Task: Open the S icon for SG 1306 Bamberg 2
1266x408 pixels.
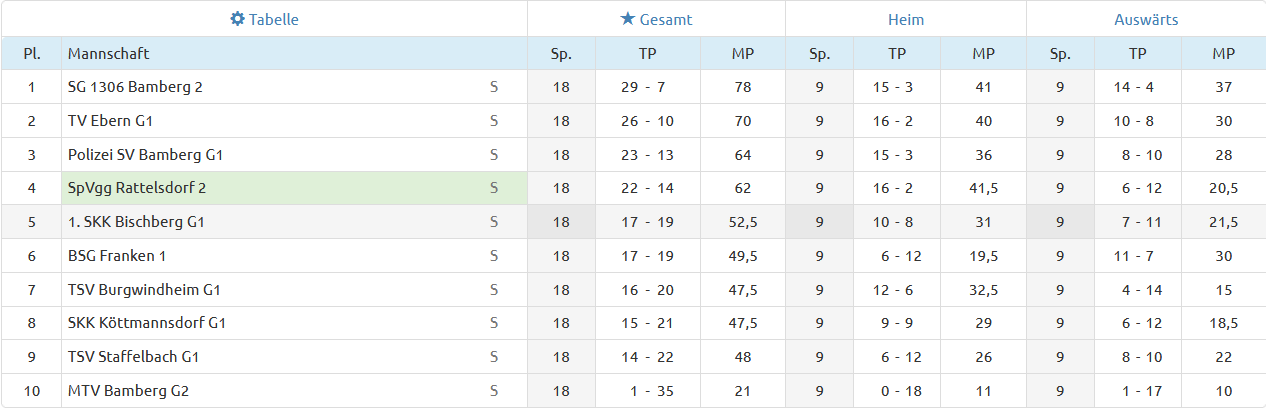Action: pyautogui.click(x=493, y=87)
